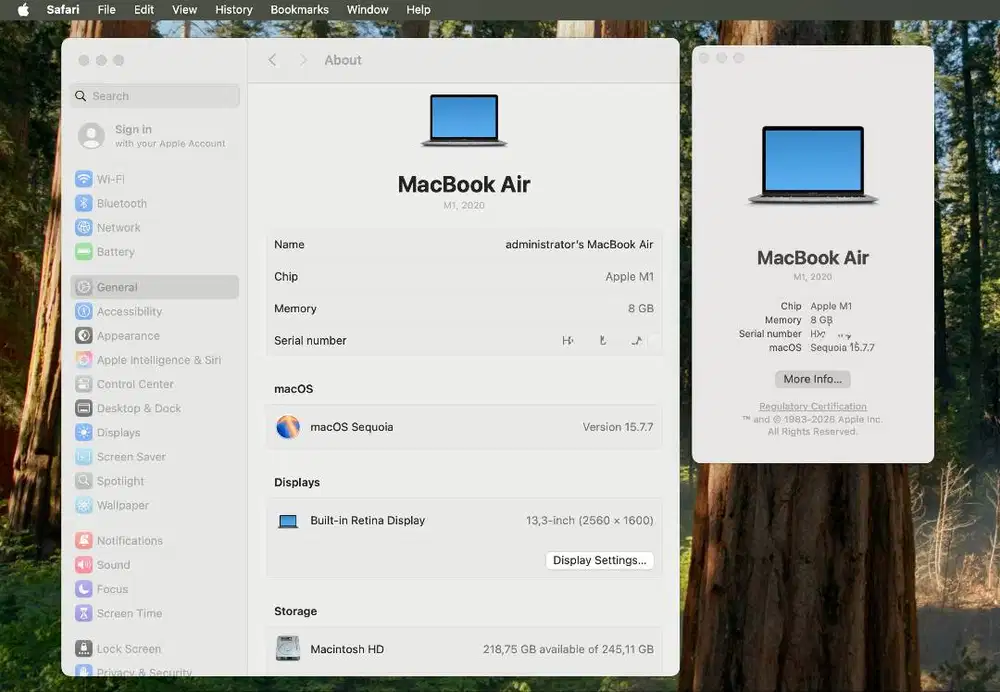Click the macOS Sequoia icon
Image resolution: width=1000 pixels, height=692 pixels.
(288, 427)
